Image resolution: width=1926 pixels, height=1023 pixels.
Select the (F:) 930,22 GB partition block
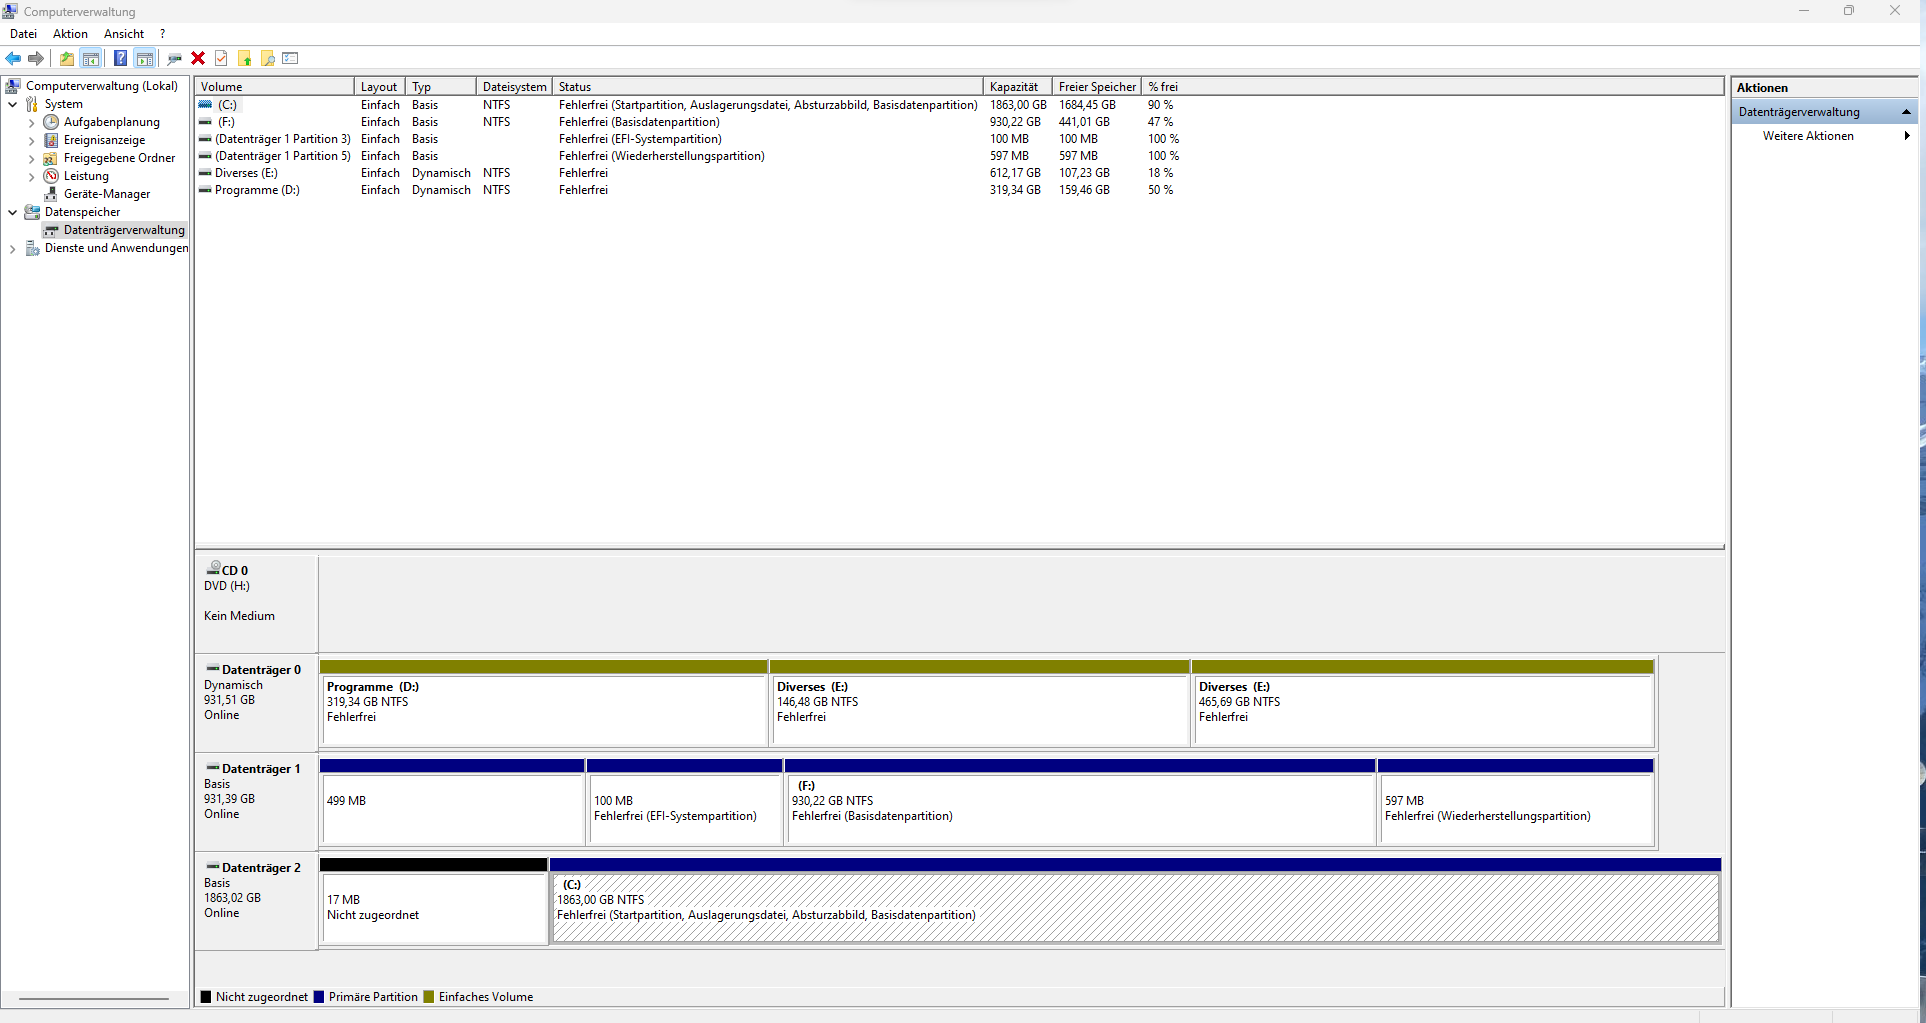point(1081,802)
